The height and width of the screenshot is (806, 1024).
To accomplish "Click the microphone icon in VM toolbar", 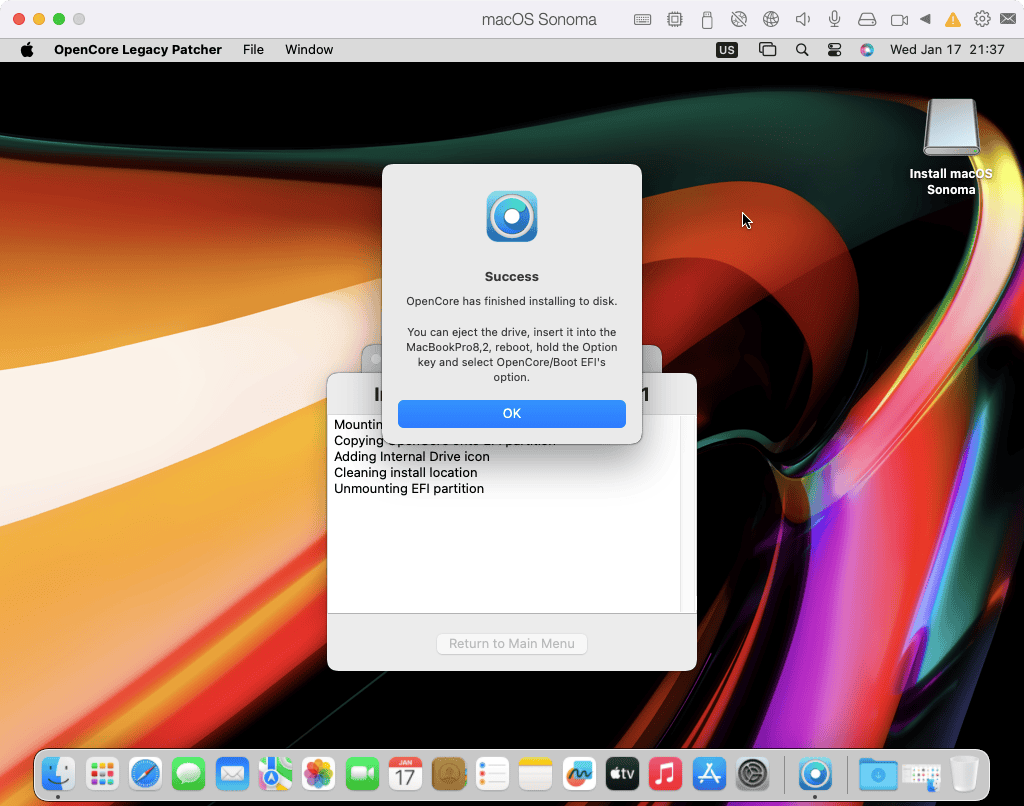I will click(x=834, y=19).
